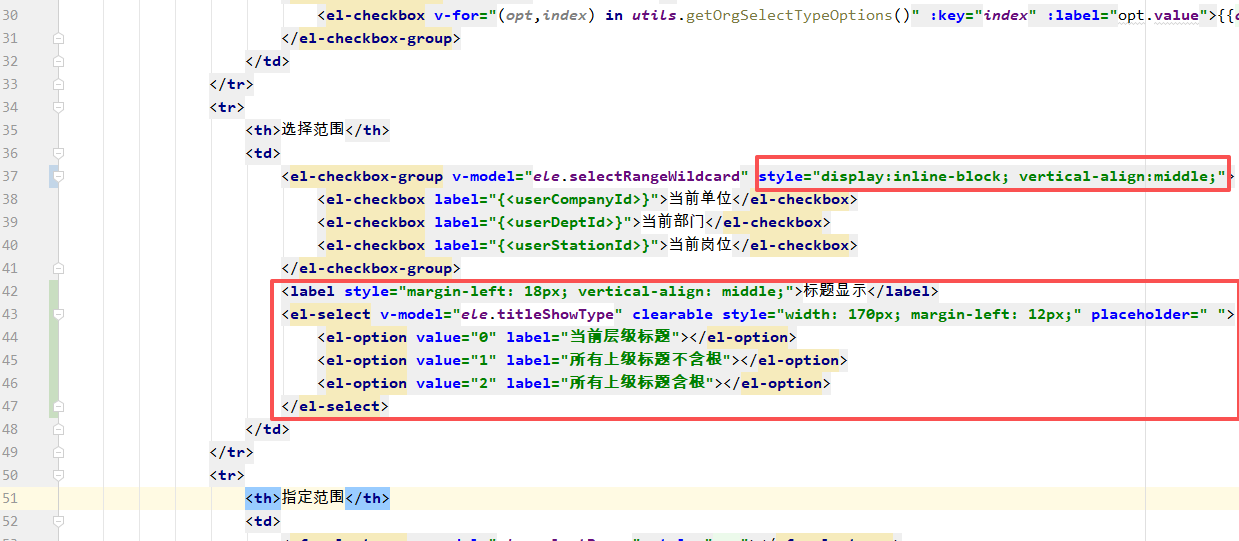This screenshot has height=541, width=1239.
Task: Click fold end marker on line 47
Action: coord(58,407)
